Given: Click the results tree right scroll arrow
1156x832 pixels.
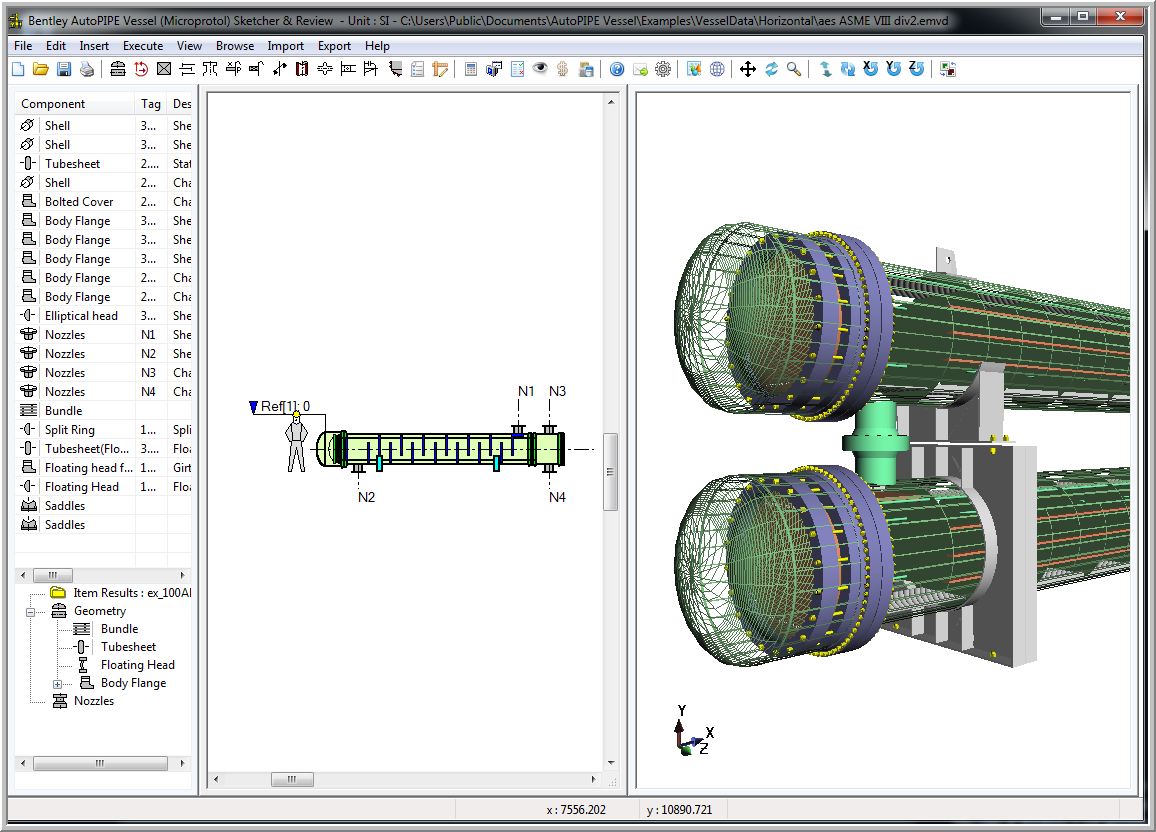Looking at the screenshot, I should point(182,763).
